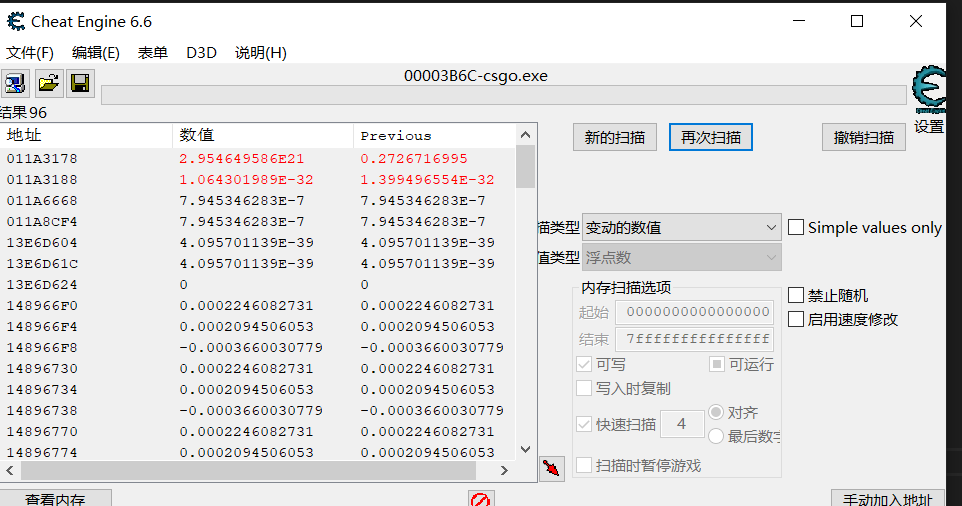
Task: Enable Simple values only checkbox
Action: pos(796,228)
